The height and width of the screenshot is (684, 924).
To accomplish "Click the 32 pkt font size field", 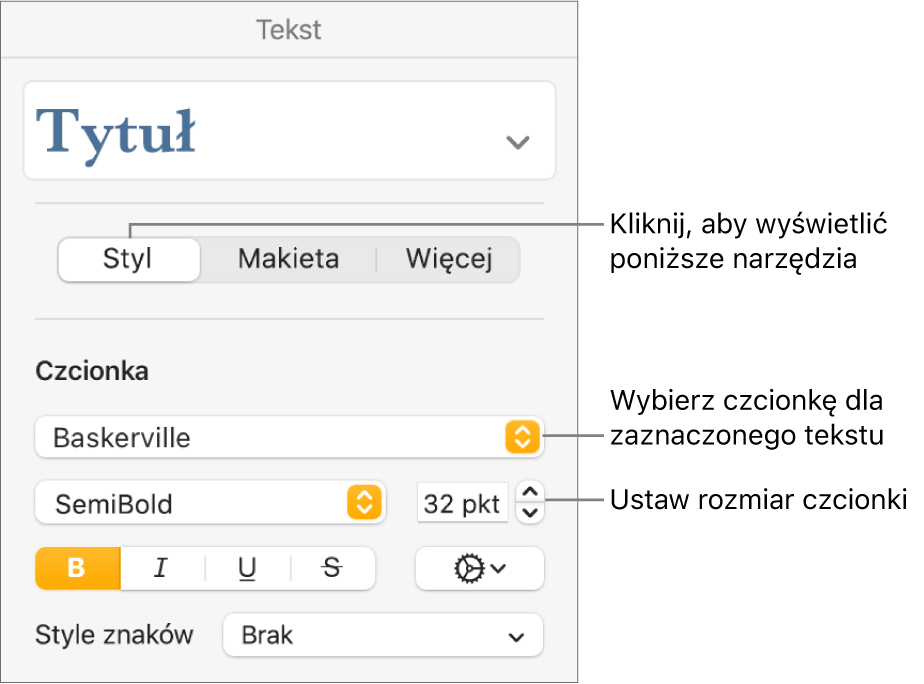I will [x=463, y=503].
